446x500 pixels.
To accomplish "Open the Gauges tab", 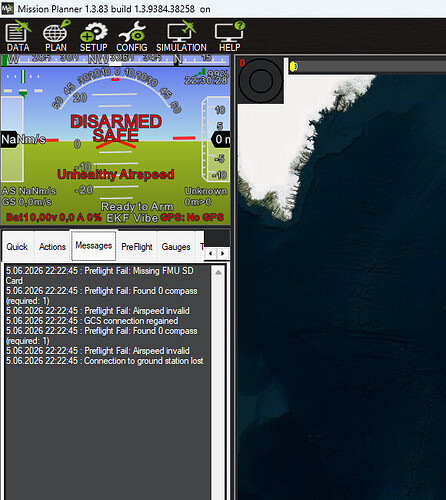I will coord(176,247).
